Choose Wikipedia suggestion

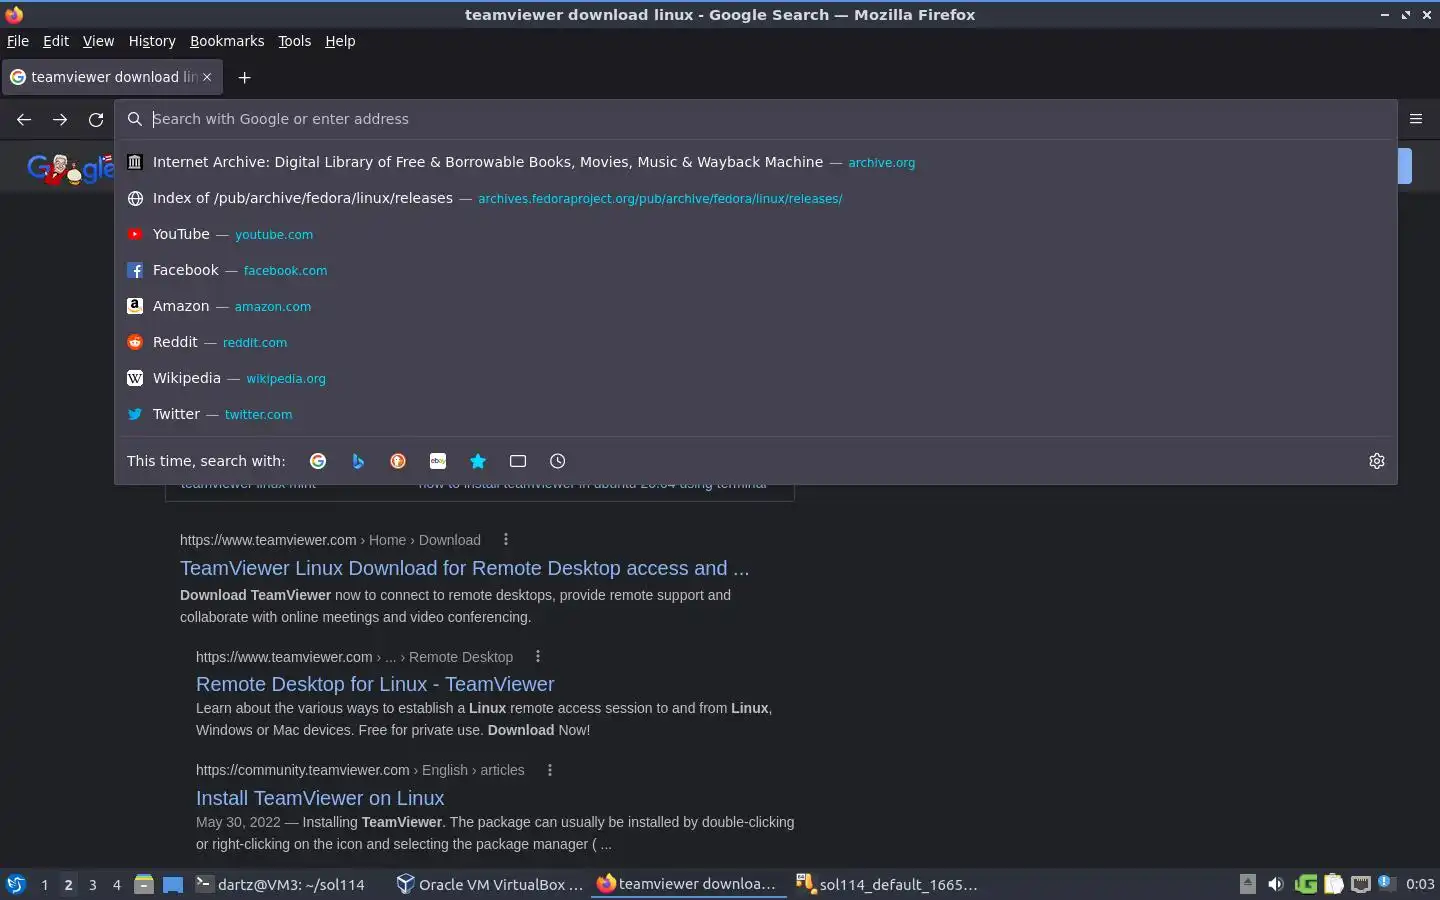point(756,378)
